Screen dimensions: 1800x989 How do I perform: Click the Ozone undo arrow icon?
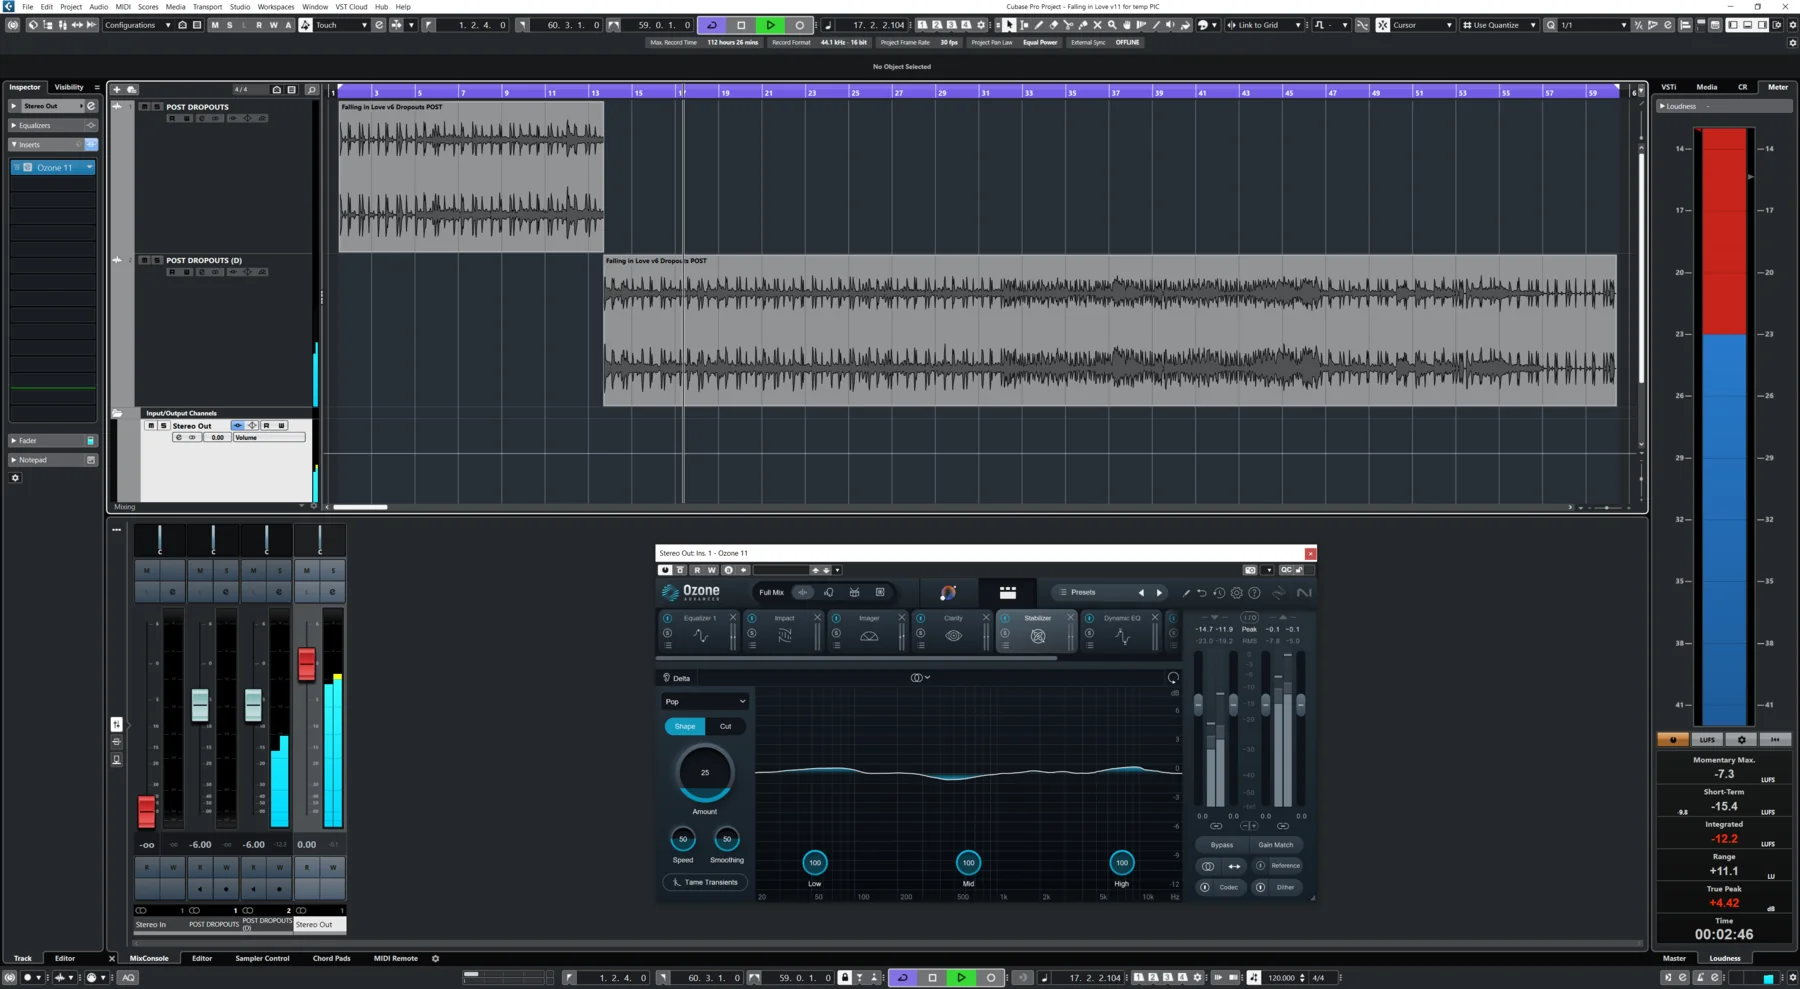coord(1201,592)
